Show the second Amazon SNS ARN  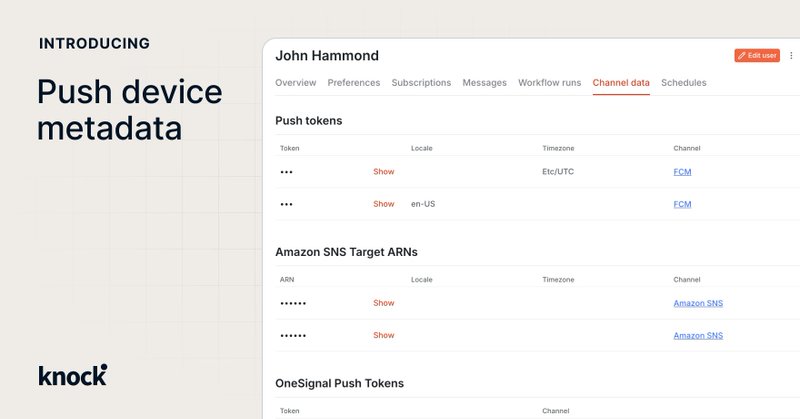pos(384,335)
